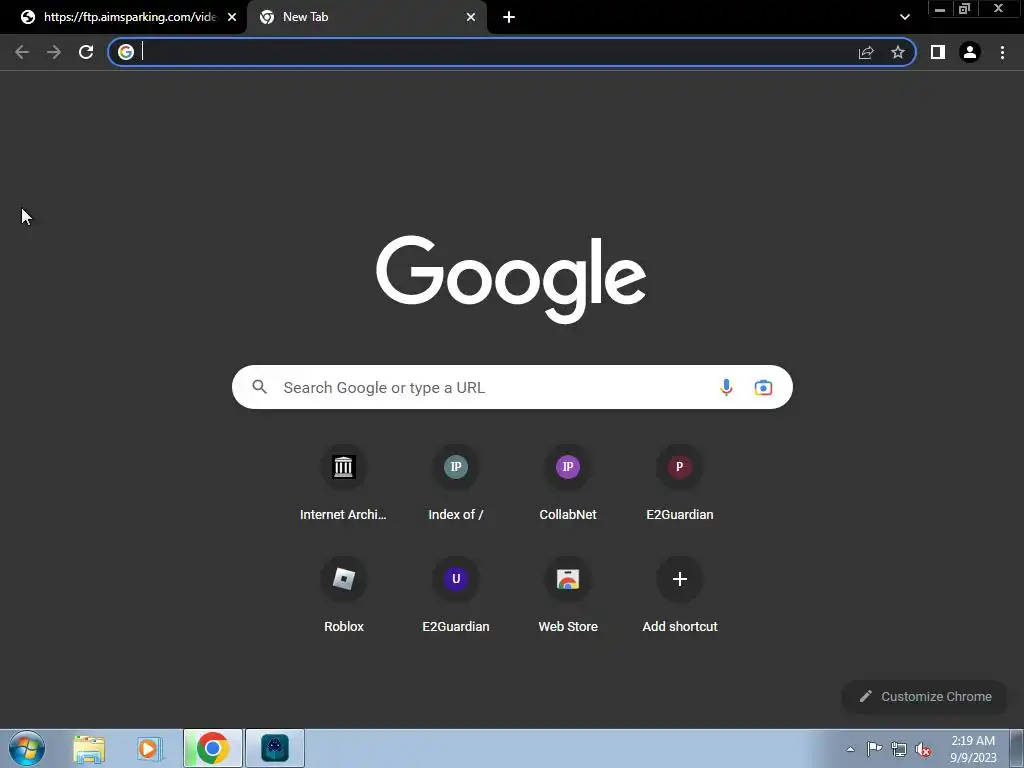Expand the tab search dropdown arrow
The image size is (1024, 768).
coord(904,17)
